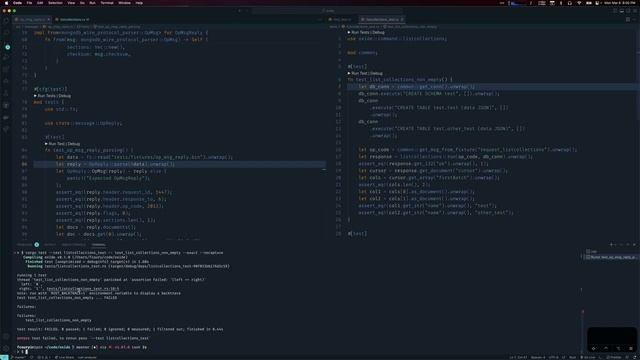The height and width of the screenshot is (360, 640).
Task: Click the UTF-8 encoding in status bar
Action: (x=553, y=357)
